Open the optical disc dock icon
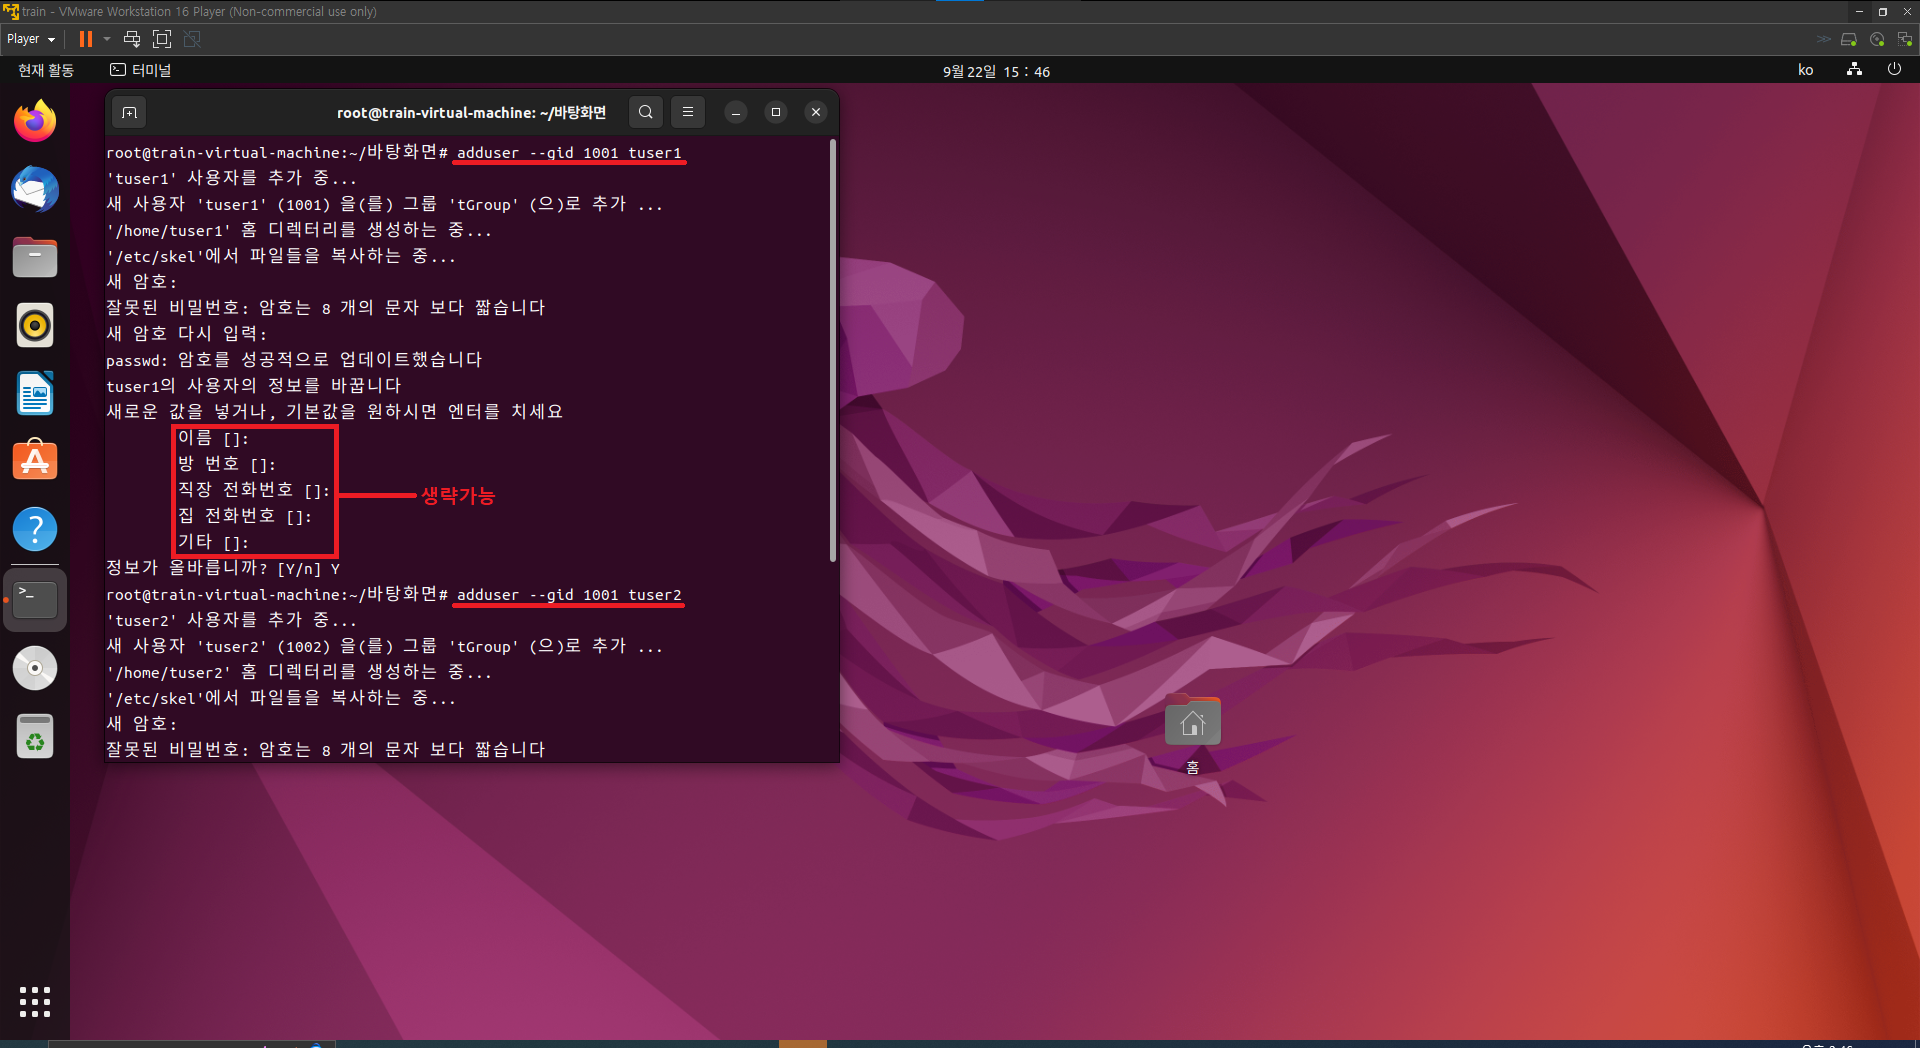The height and width of the screenshot is (1048, 1920). tap(35, 668)
